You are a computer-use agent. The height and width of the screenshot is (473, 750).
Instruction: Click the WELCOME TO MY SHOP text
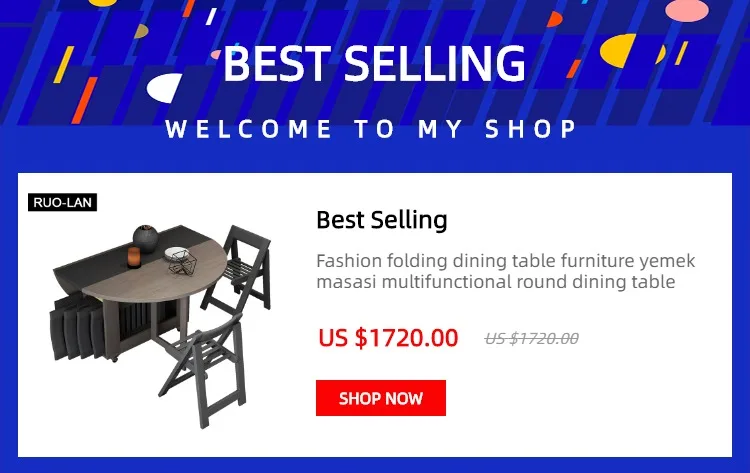click(371, 129)
